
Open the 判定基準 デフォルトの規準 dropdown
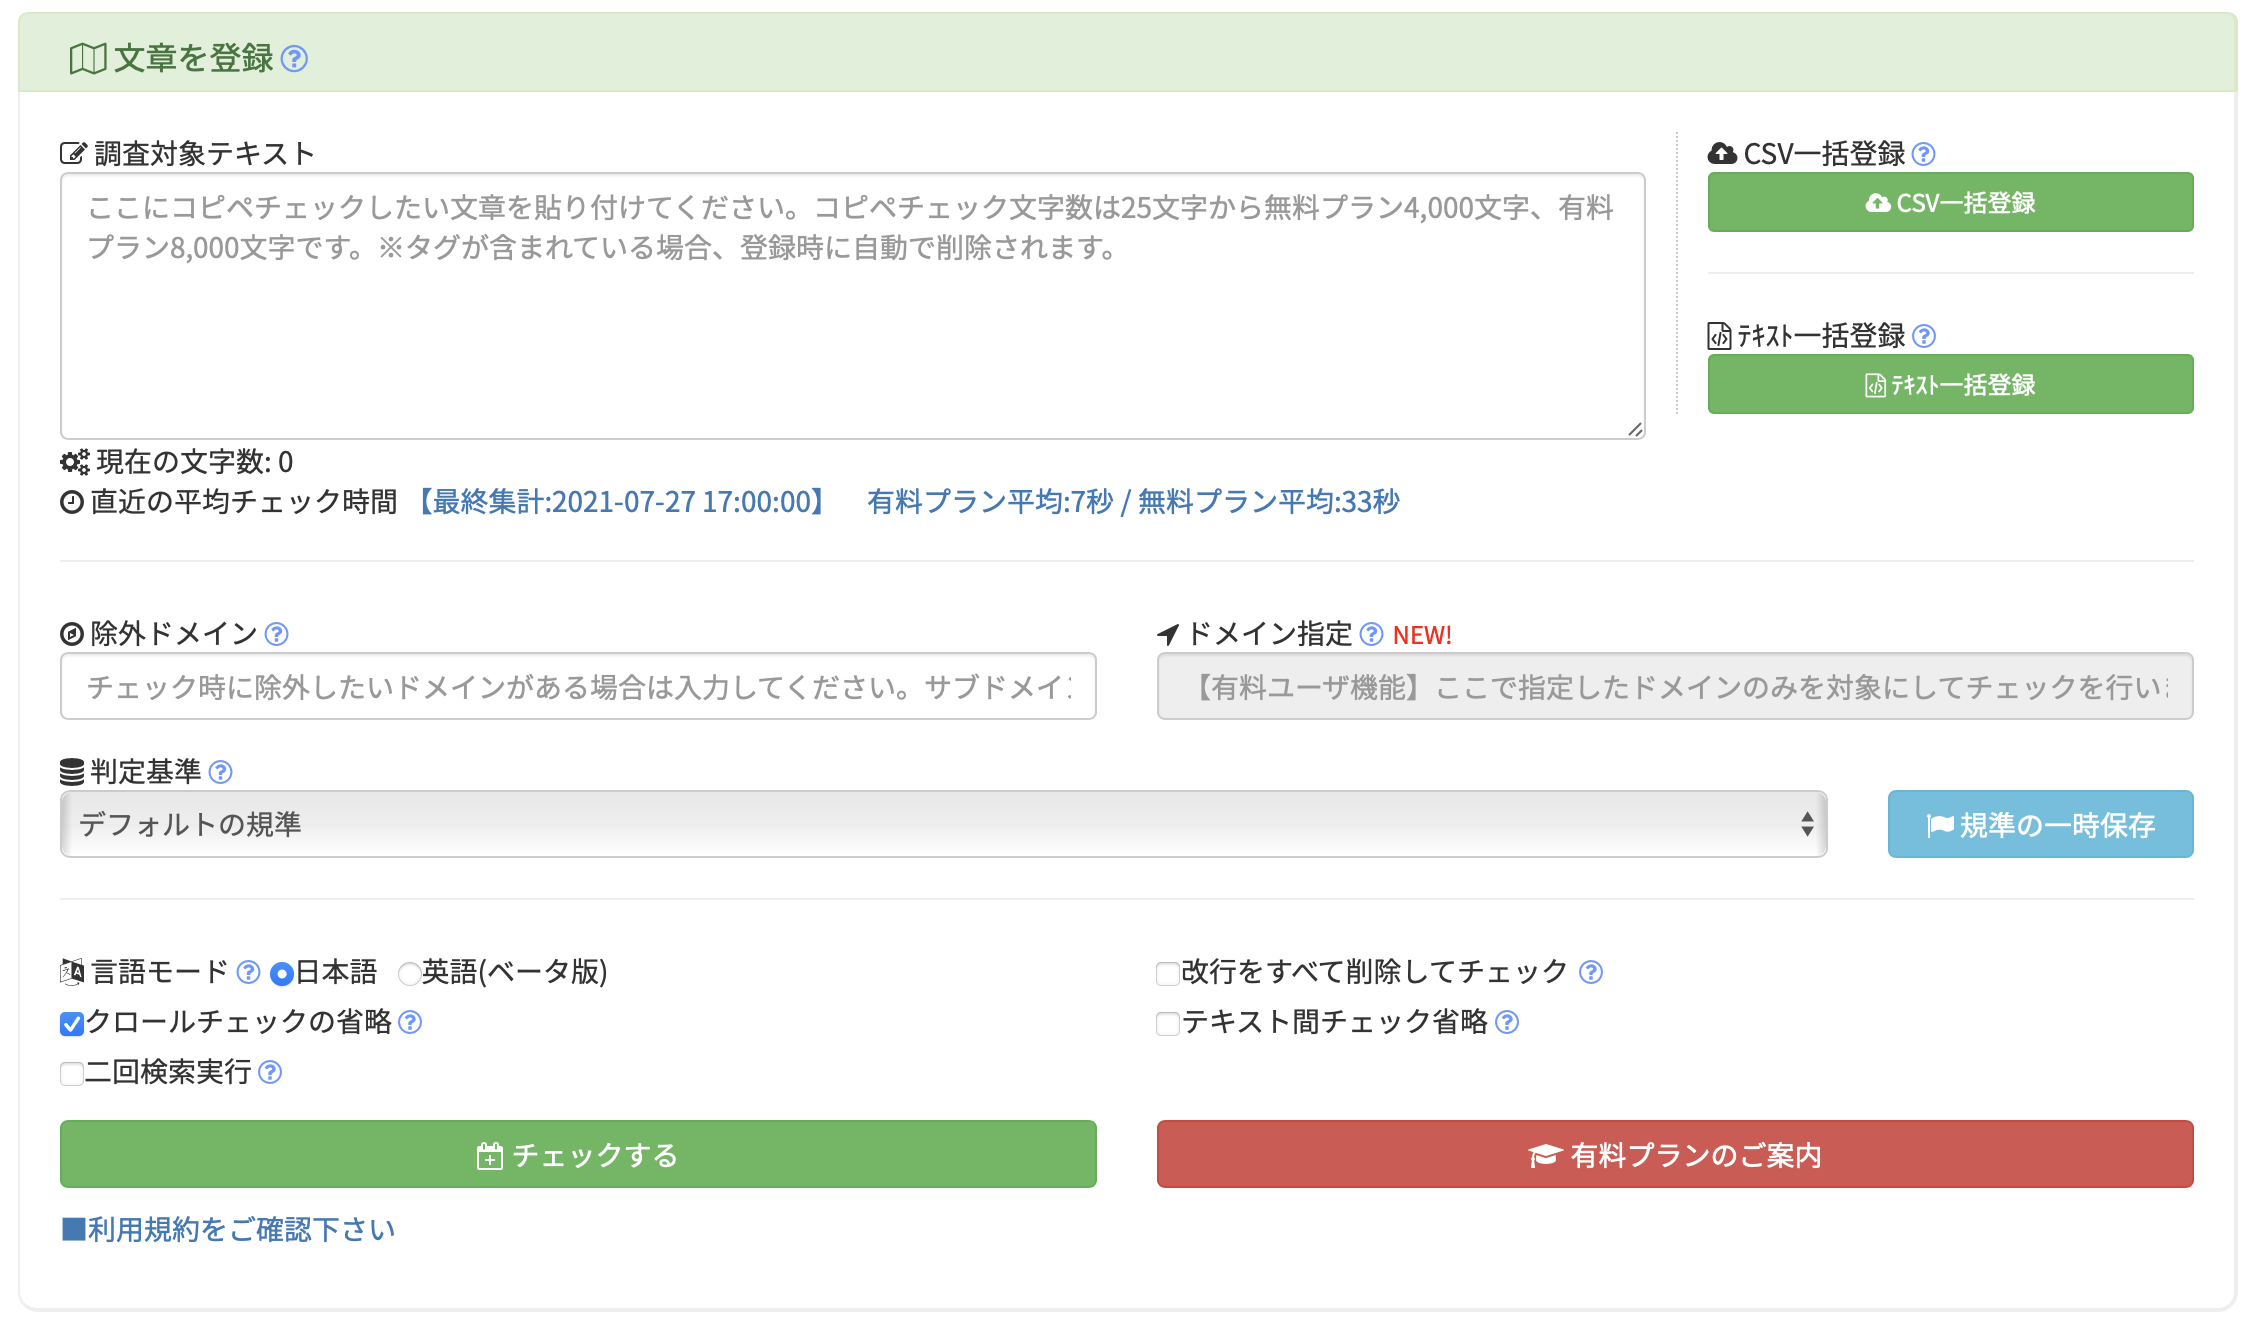[943, 824]
